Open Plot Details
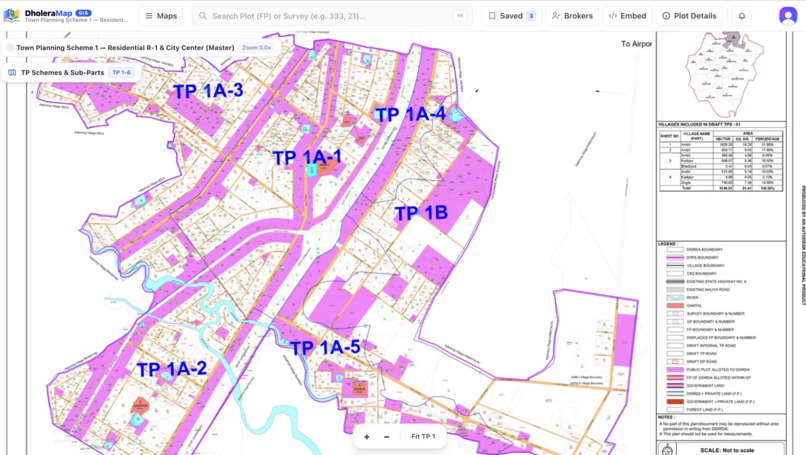Image resolution: width=806 pixels, height=455 pixels. (x=689, y=16)
